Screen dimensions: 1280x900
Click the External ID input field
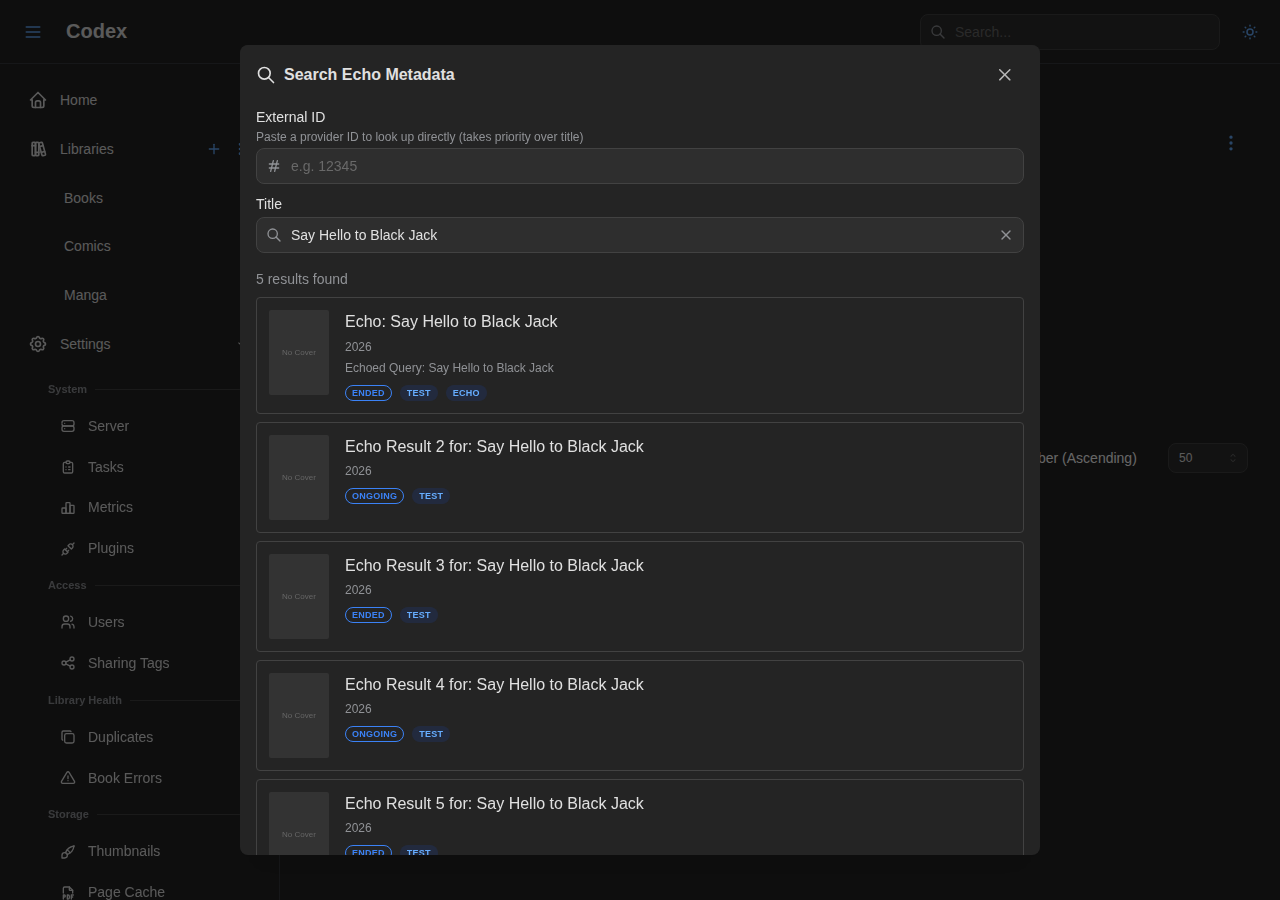pos(640,166)
